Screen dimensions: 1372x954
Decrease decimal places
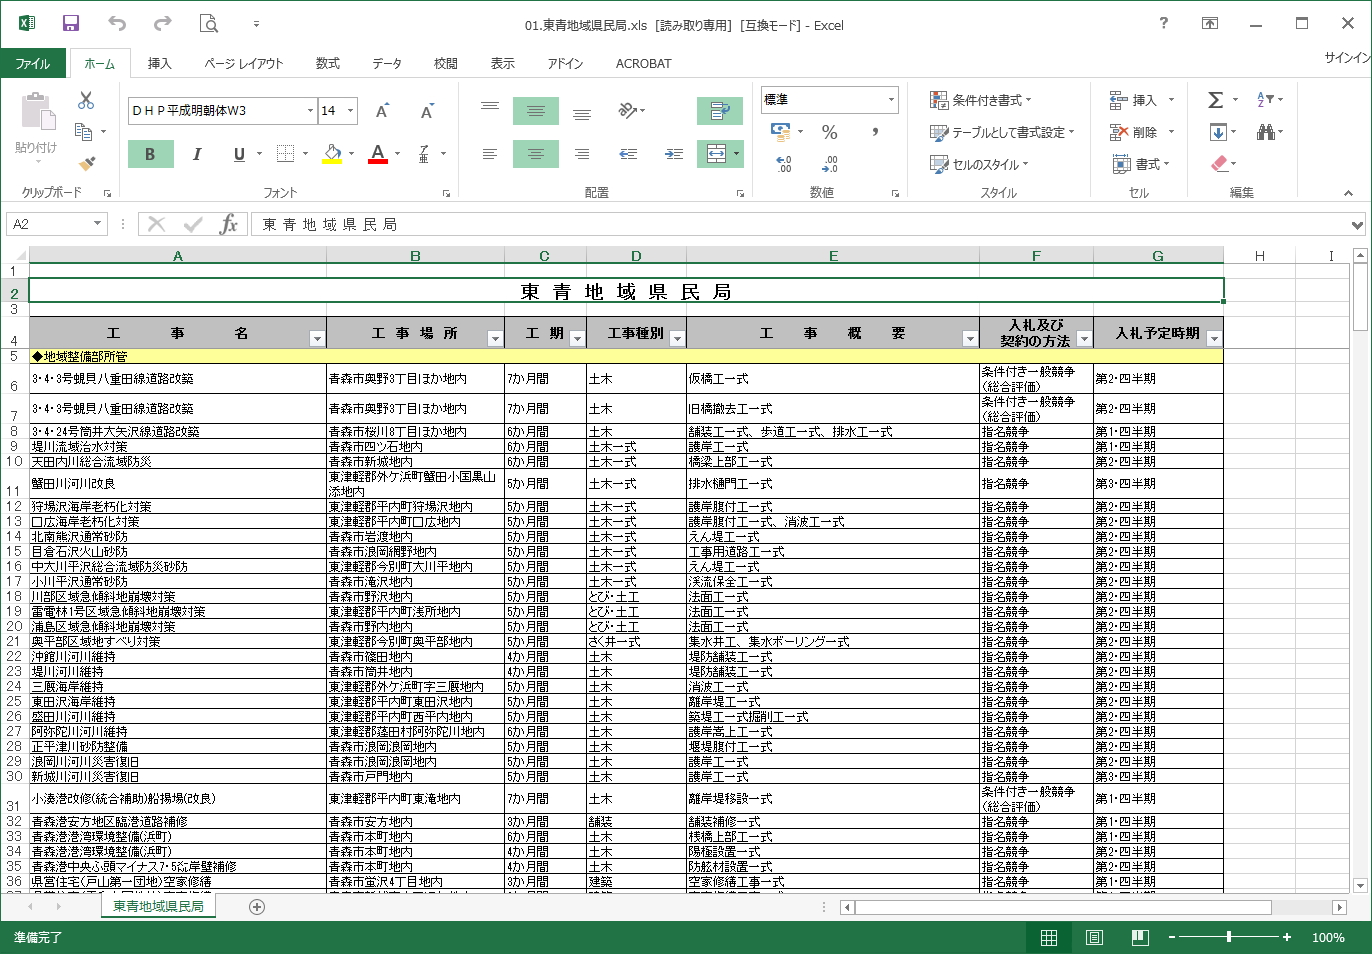click(x=829, y=164)
